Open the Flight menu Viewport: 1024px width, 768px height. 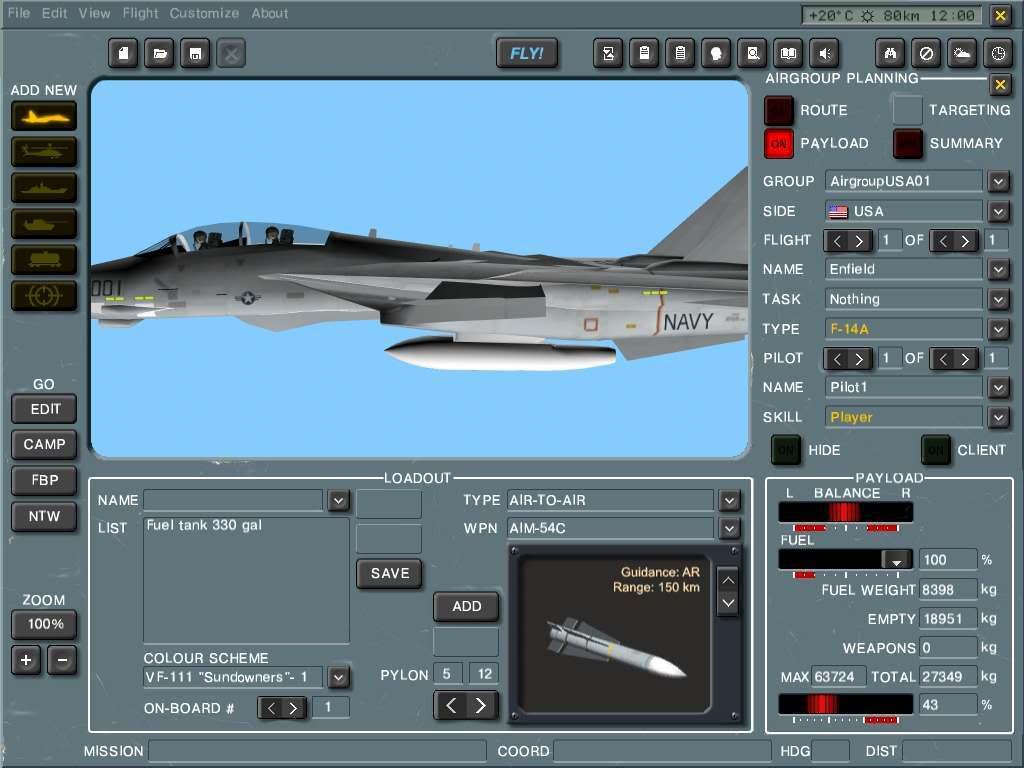pyautogui.click(x=139, y=13)
